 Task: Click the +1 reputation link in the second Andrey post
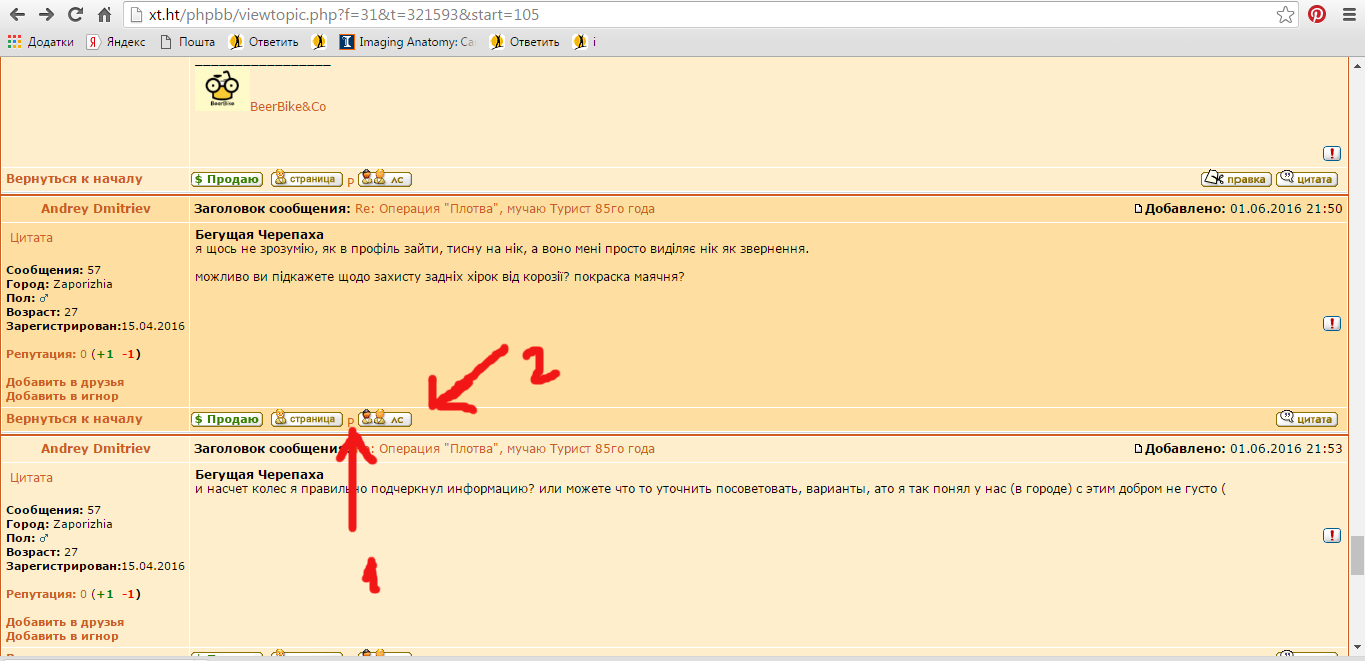(x=104, y=594)
